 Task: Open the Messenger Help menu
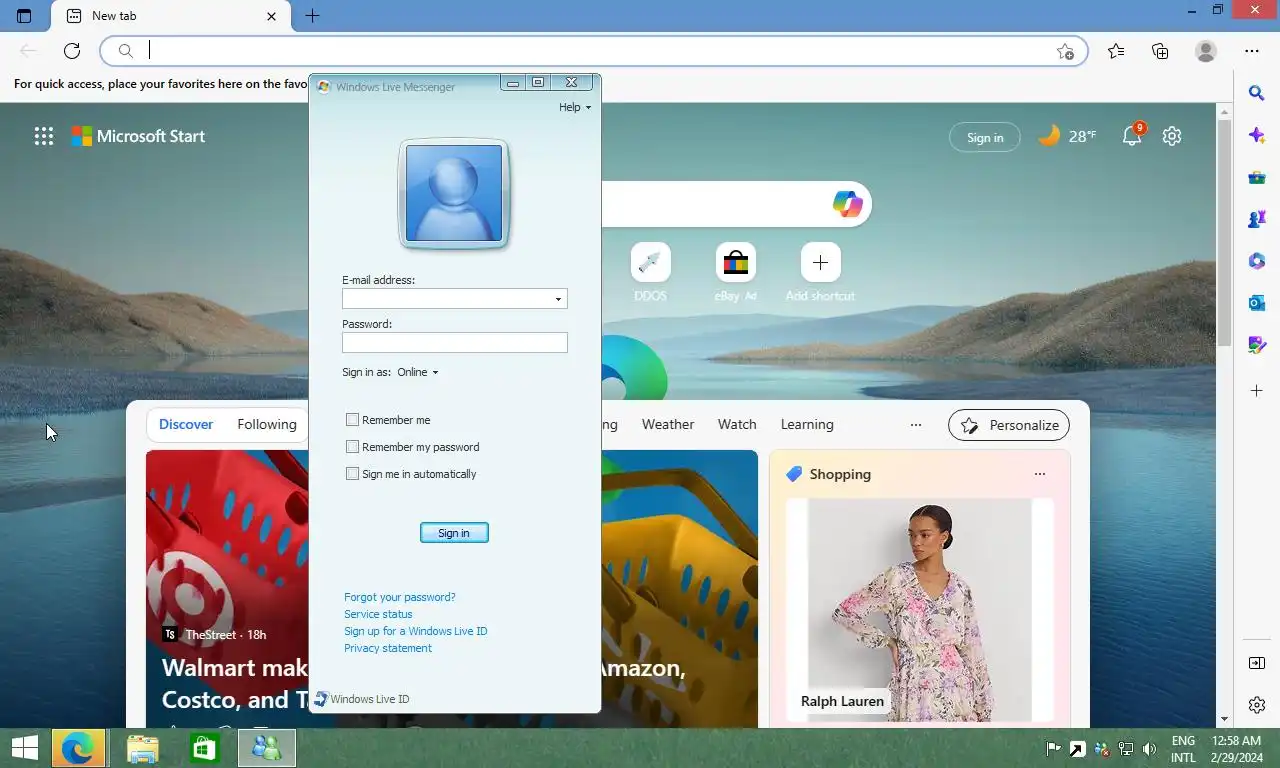pyautogui.click(x=575, y=107)
